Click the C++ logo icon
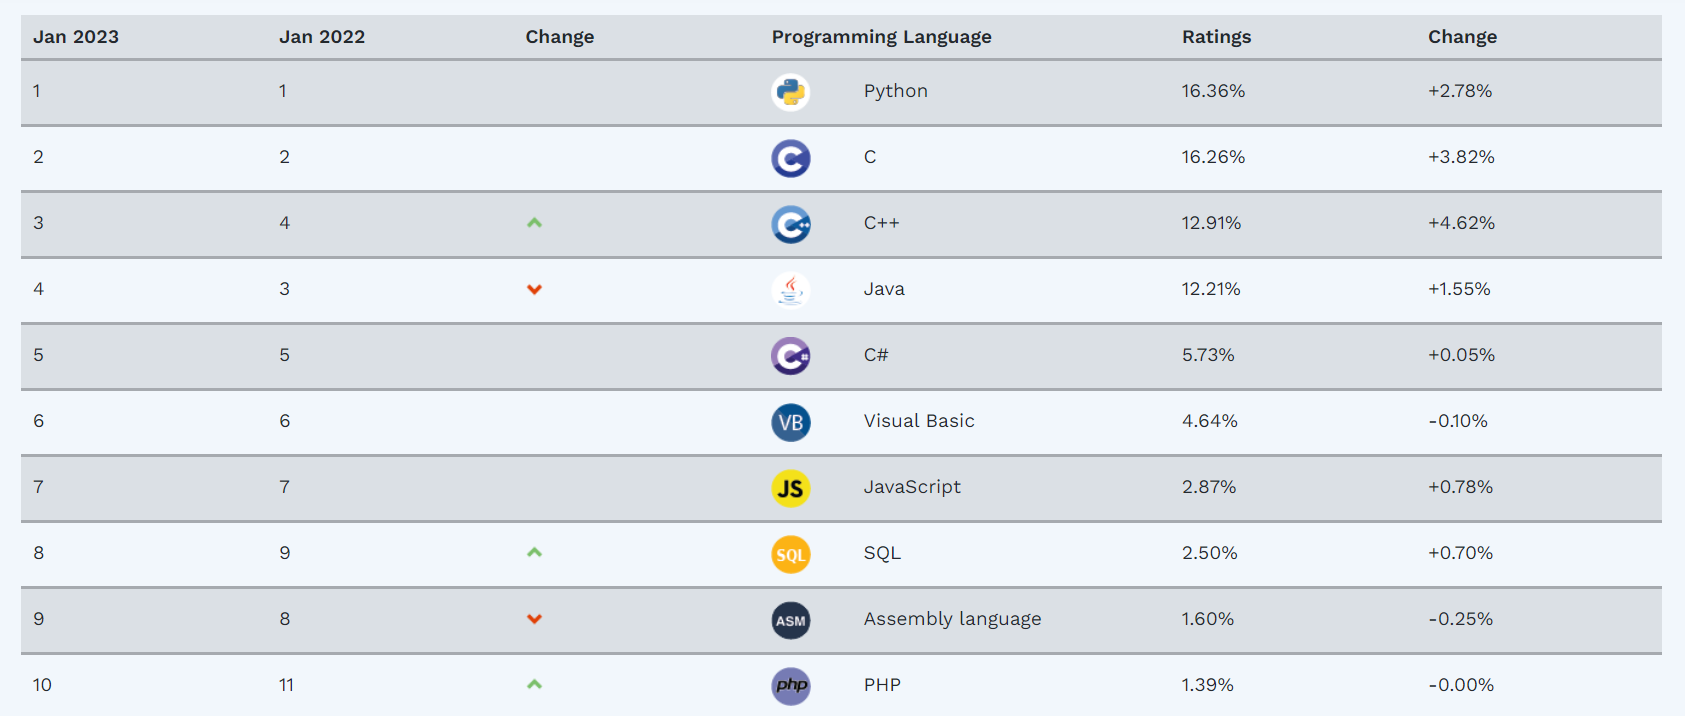The image size is (1685, 716). (x=791, y=224)
